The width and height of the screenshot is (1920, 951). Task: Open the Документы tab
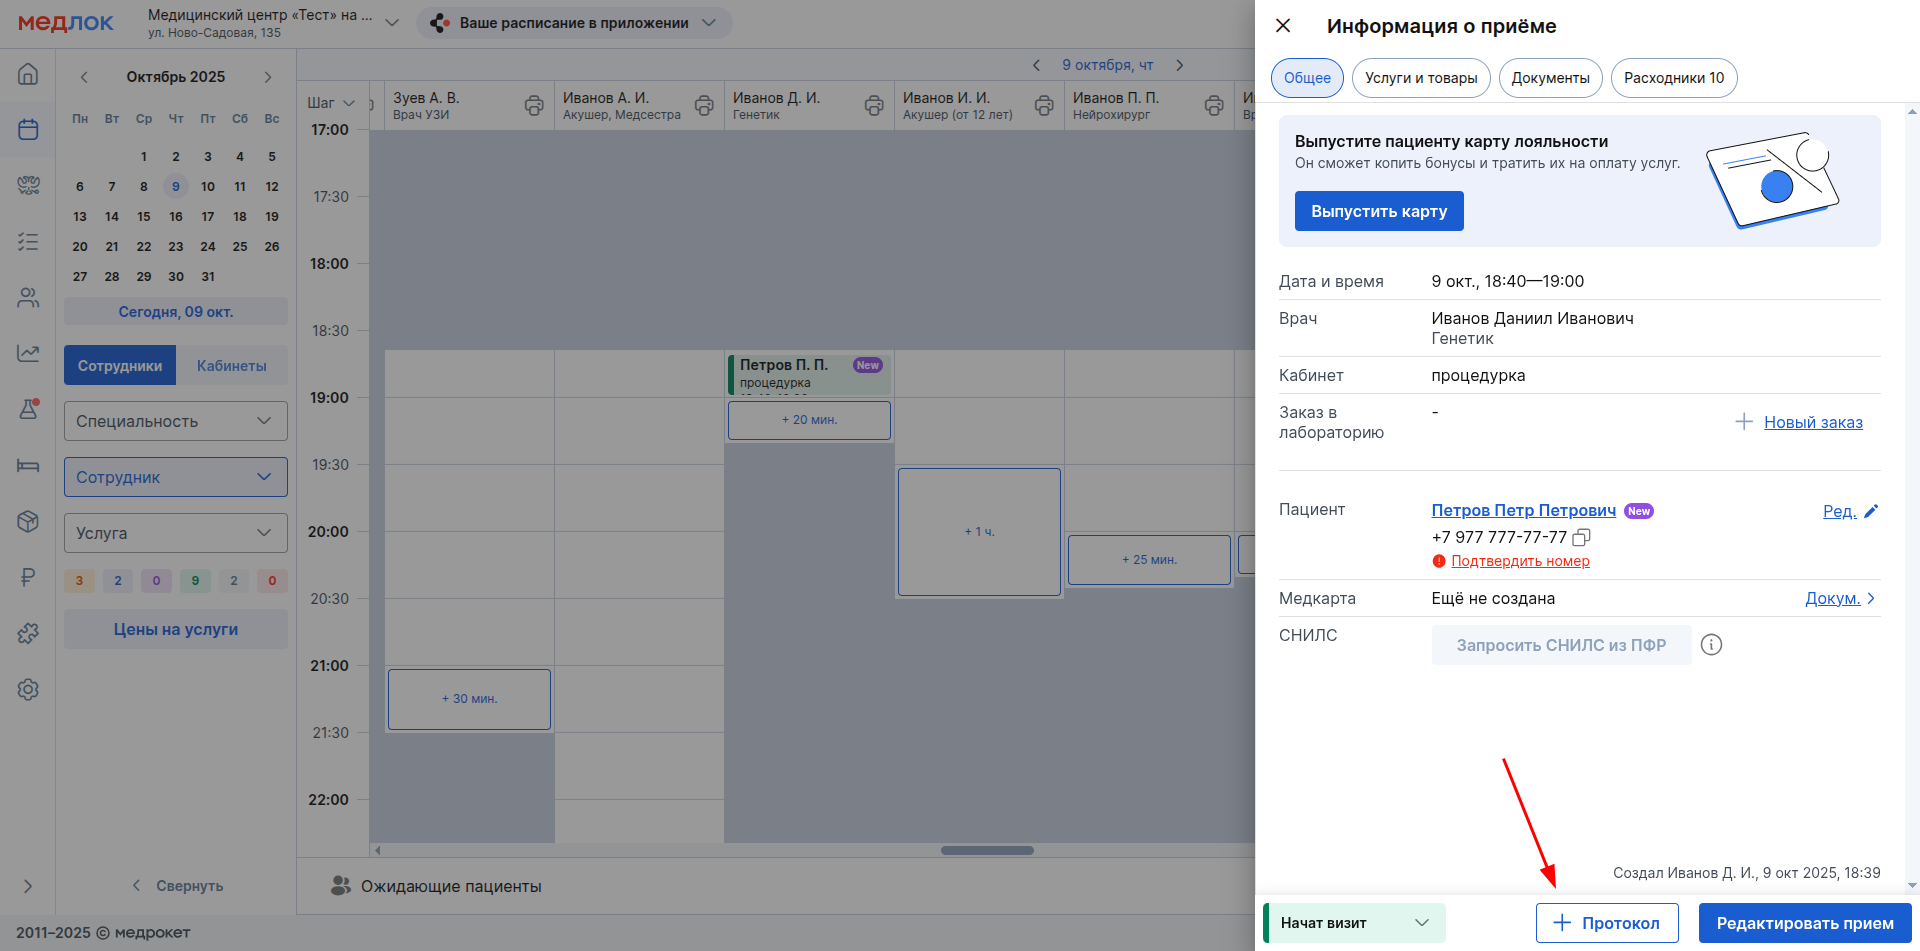[x=1550, y=78]
